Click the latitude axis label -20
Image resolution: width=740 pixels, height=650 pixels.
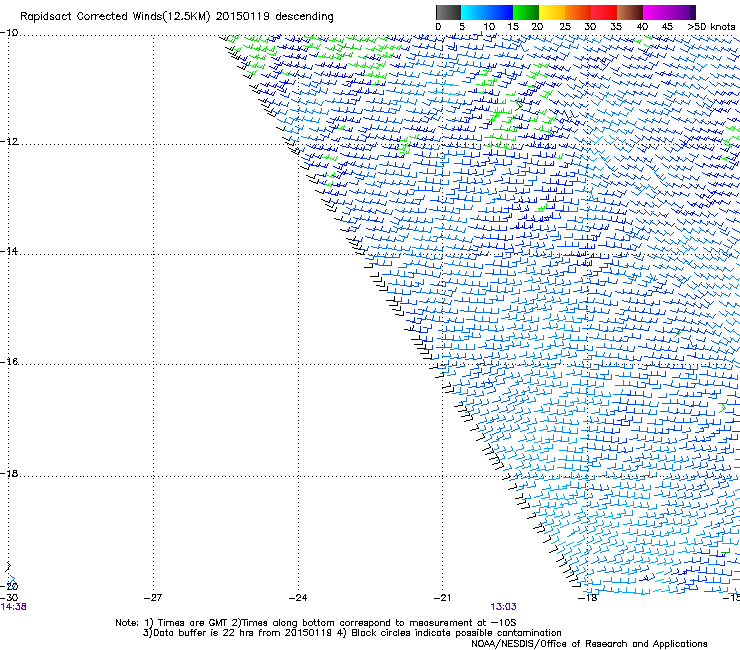click(x=10, y=586)
